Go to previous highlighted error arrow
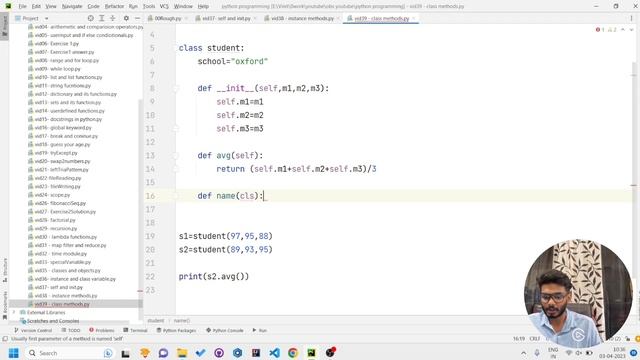 623,30
